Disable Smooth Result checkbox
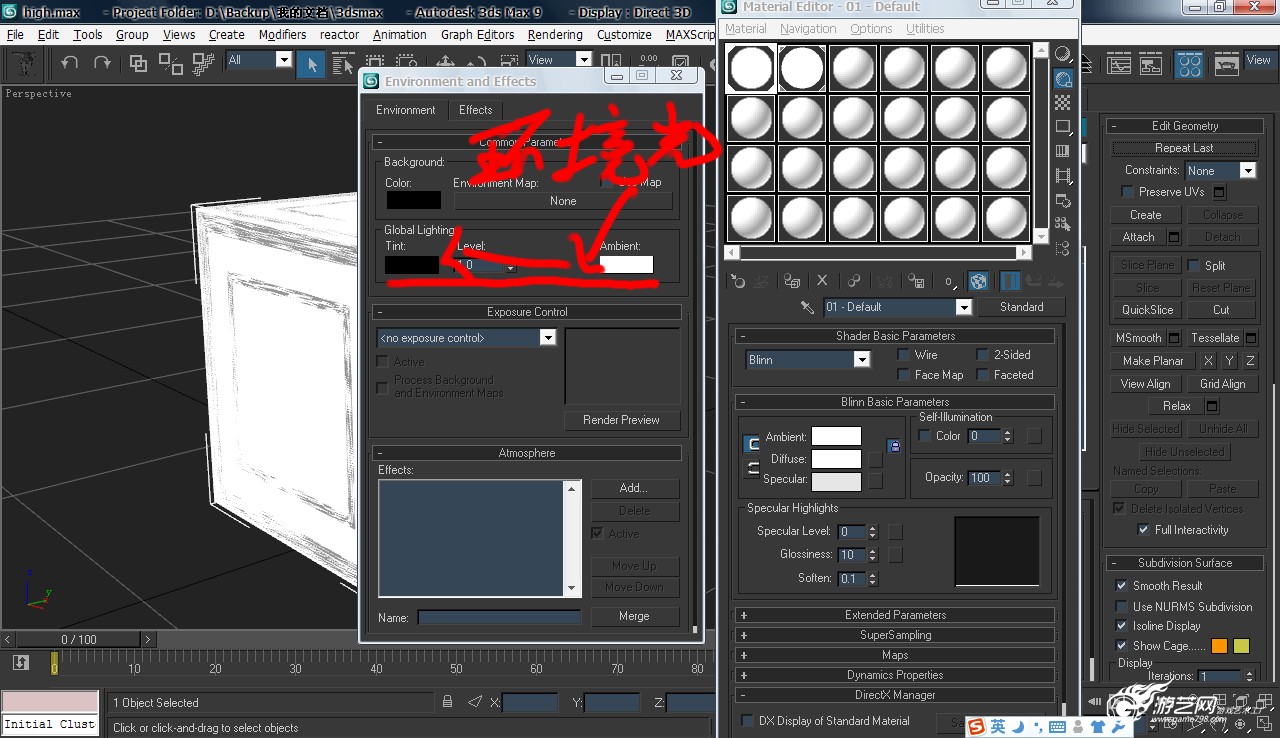The width and height of the screenshot is (1280, 738). point(1121,586)
